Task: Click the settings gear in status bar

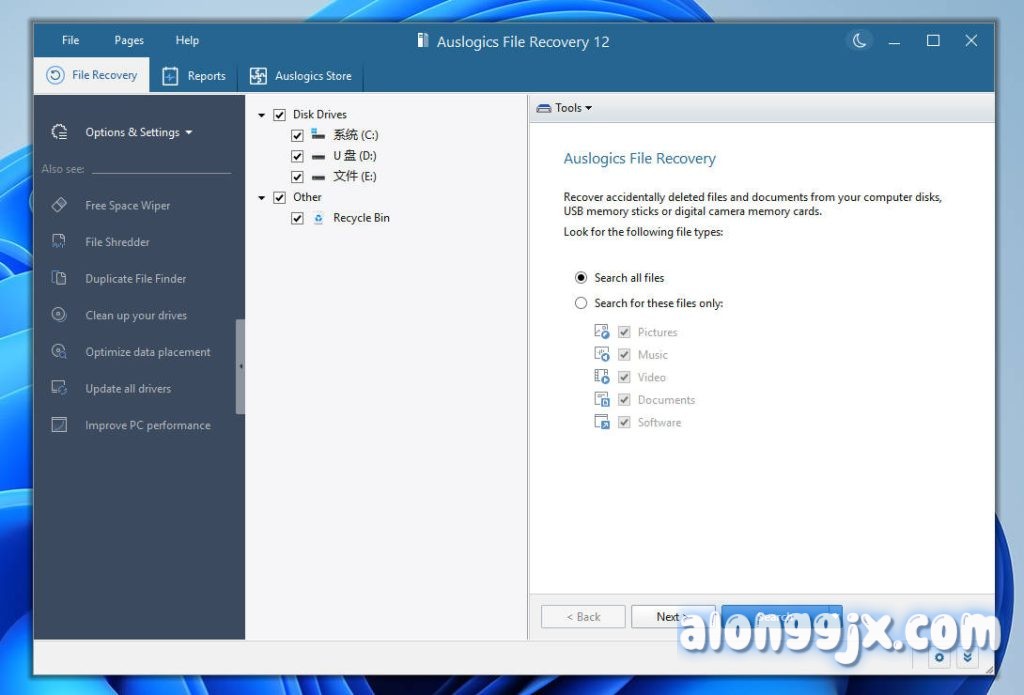Action: coord(939,657)
